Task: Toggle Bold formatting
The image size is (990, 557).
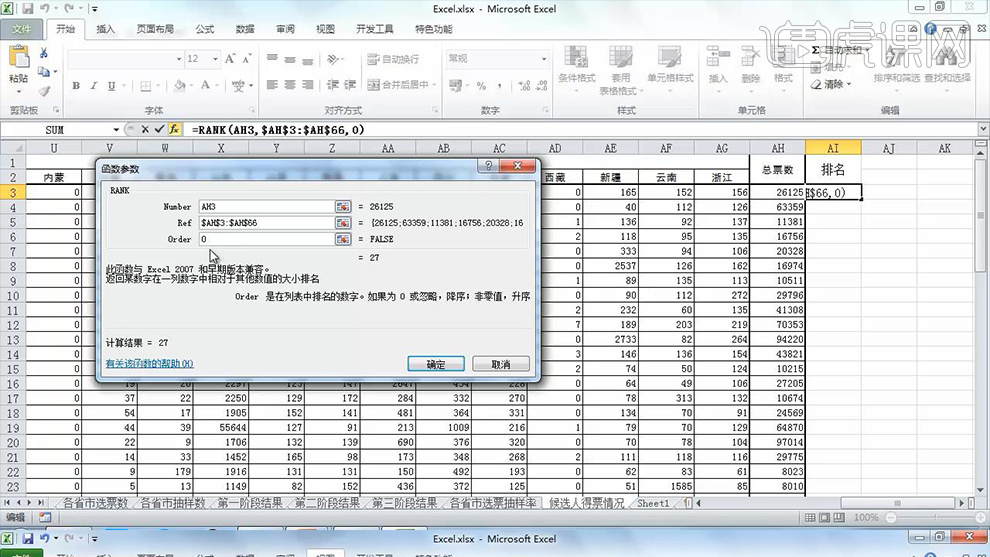Action: 76,85
